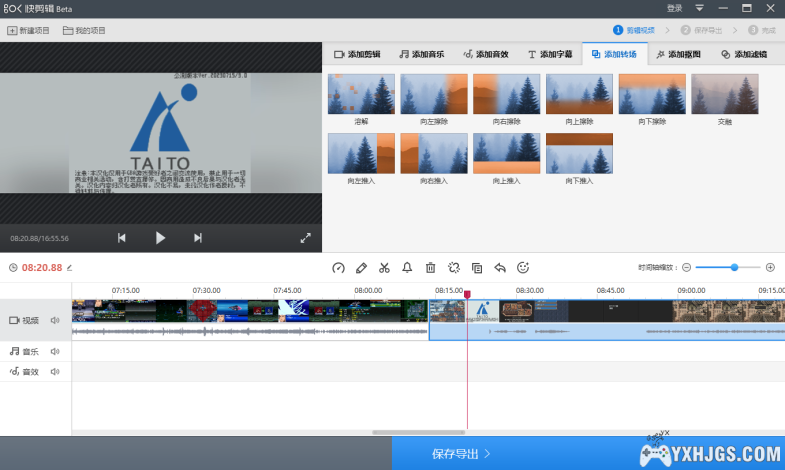The height and width of the screenshot is (470, 785).
Task: Mute the video track speaker
Action: pyautogui.click(x=55, y=320)
